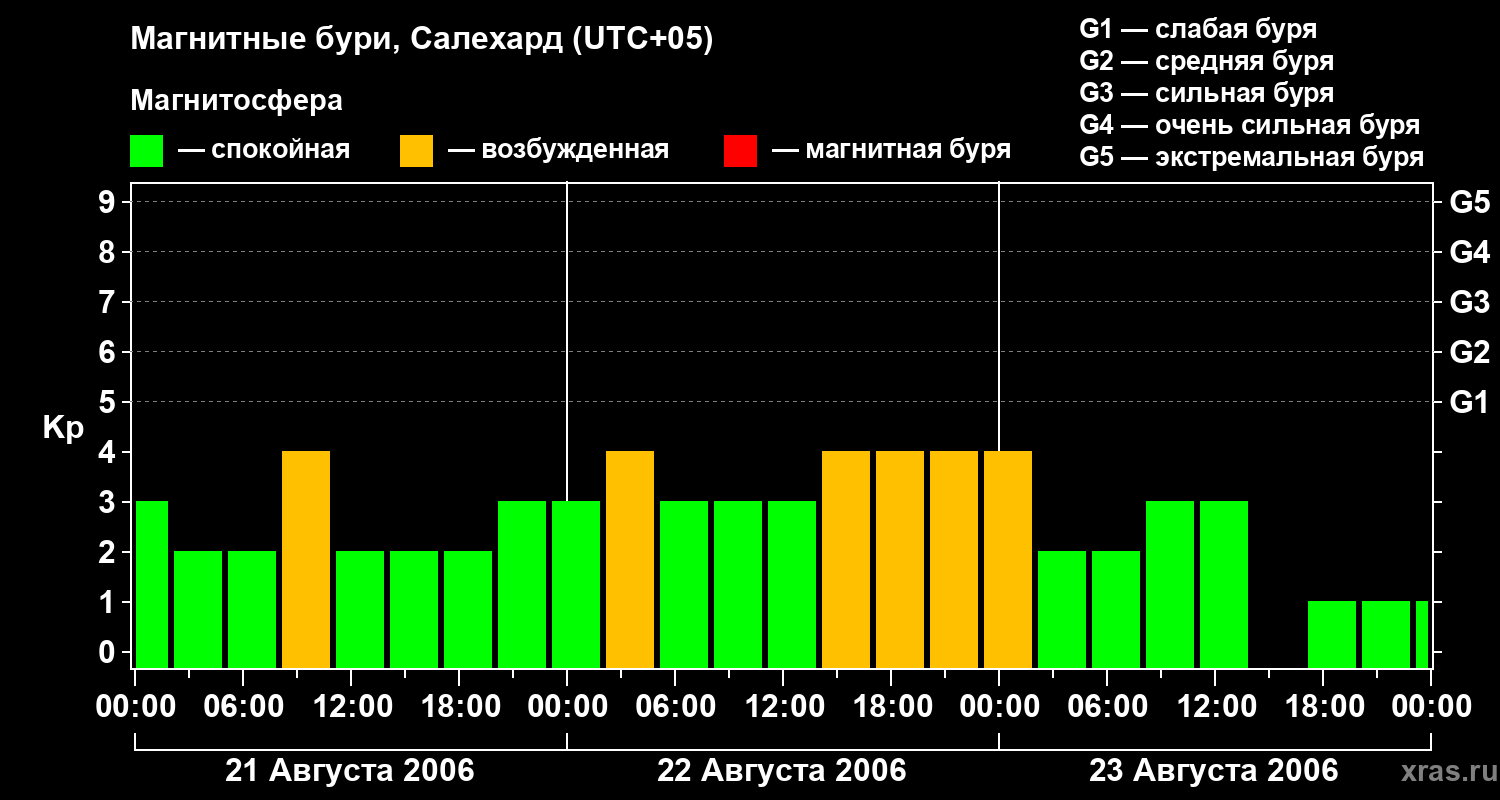Click the green 'спокойная' legend swatch
The height and width of the screenshot is (800, 1500).
pyautogui.click(x=146, y=151)
